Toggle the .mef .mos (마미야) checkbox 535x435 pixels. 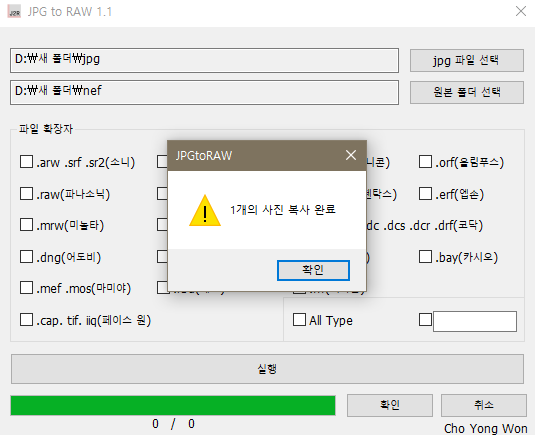pyautogui.click(x=26, y=288)
